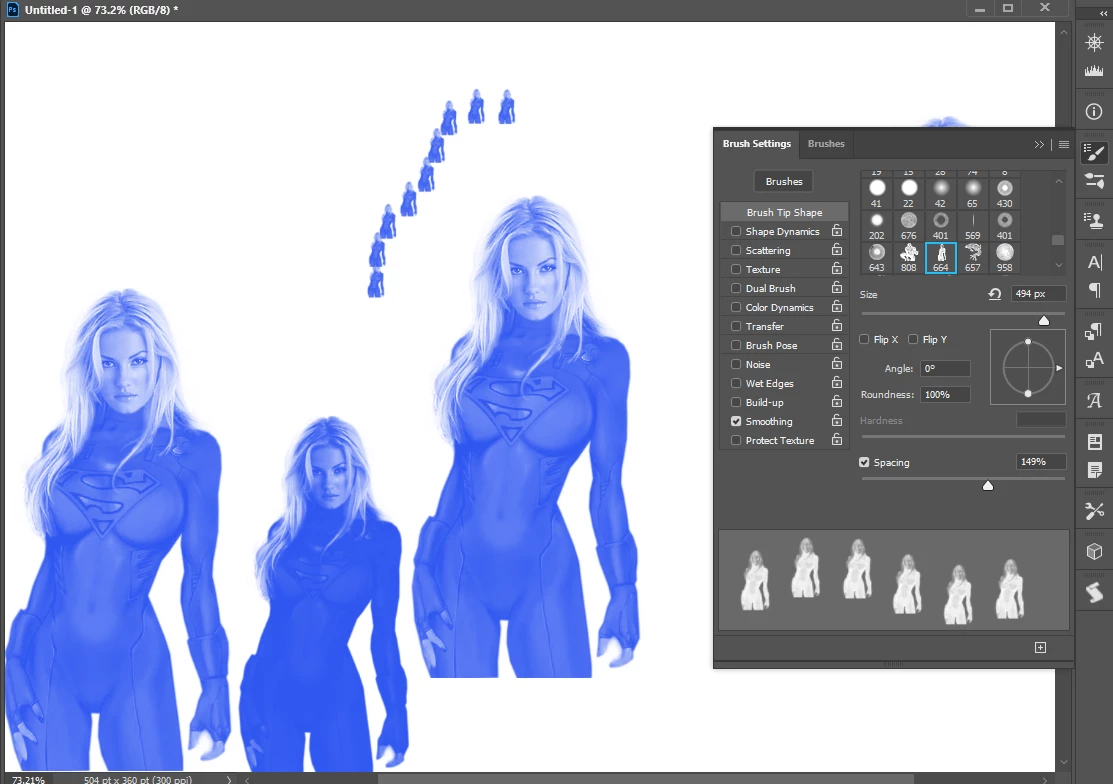Open the Glyphs panel italic A icon
The image size is (1113, 784).
(1094, 401)
